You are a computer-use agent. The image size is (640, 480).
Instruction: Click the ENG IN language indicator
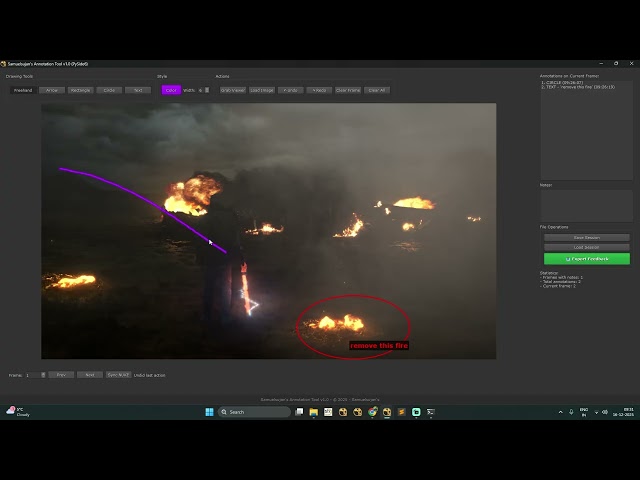[584, 412]
